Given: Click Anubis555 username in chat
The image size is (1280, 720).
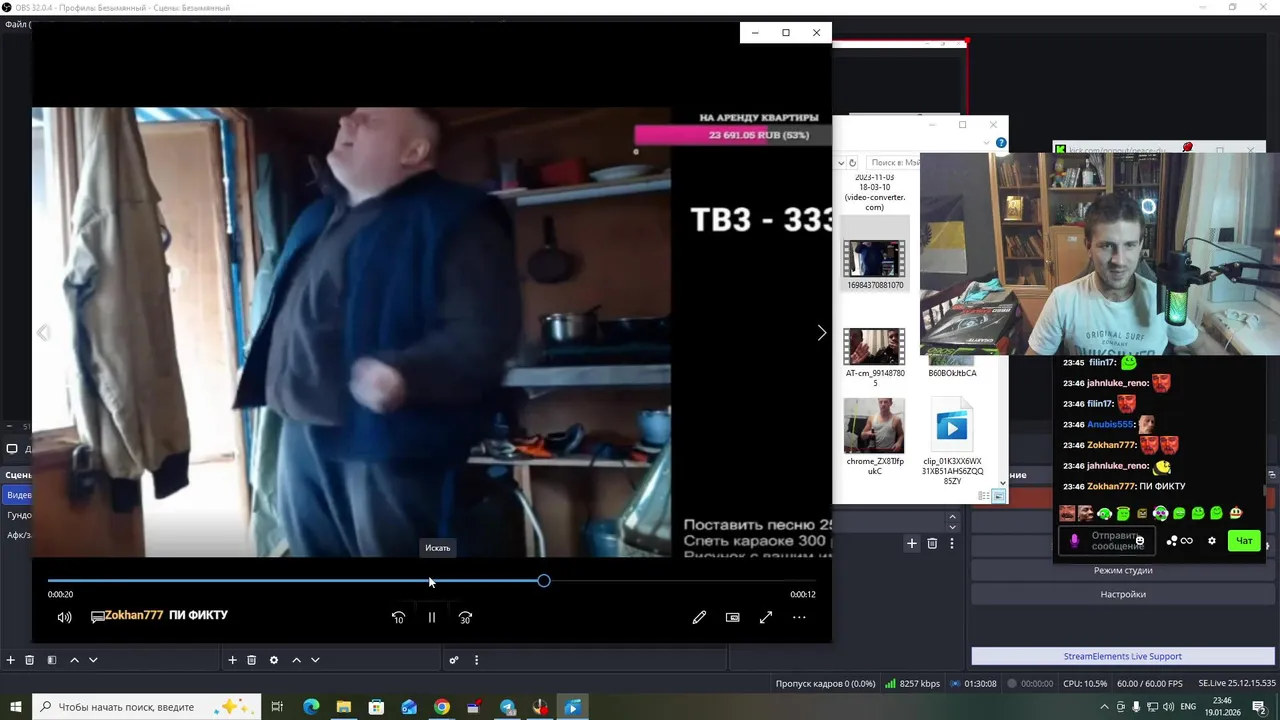Looking at the screenshot, I should tap(1112, 424).
